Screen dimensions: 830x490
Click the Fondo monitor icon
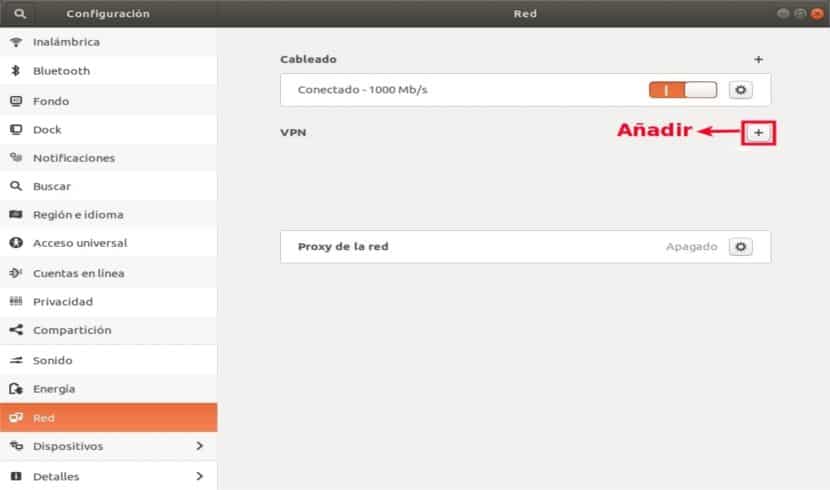16,101
